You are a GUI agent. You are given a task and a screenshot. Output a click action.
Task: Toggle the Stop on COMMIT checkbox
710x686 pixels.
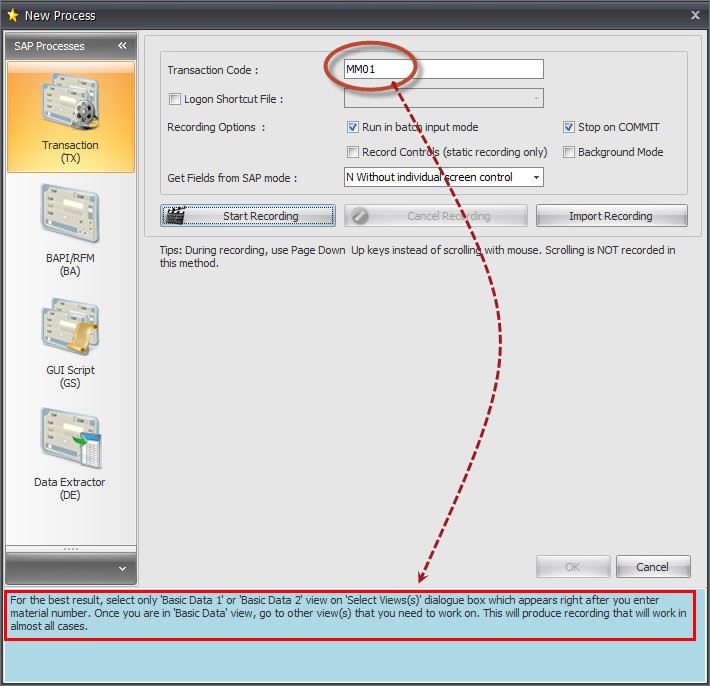click(x=569, y=127)
